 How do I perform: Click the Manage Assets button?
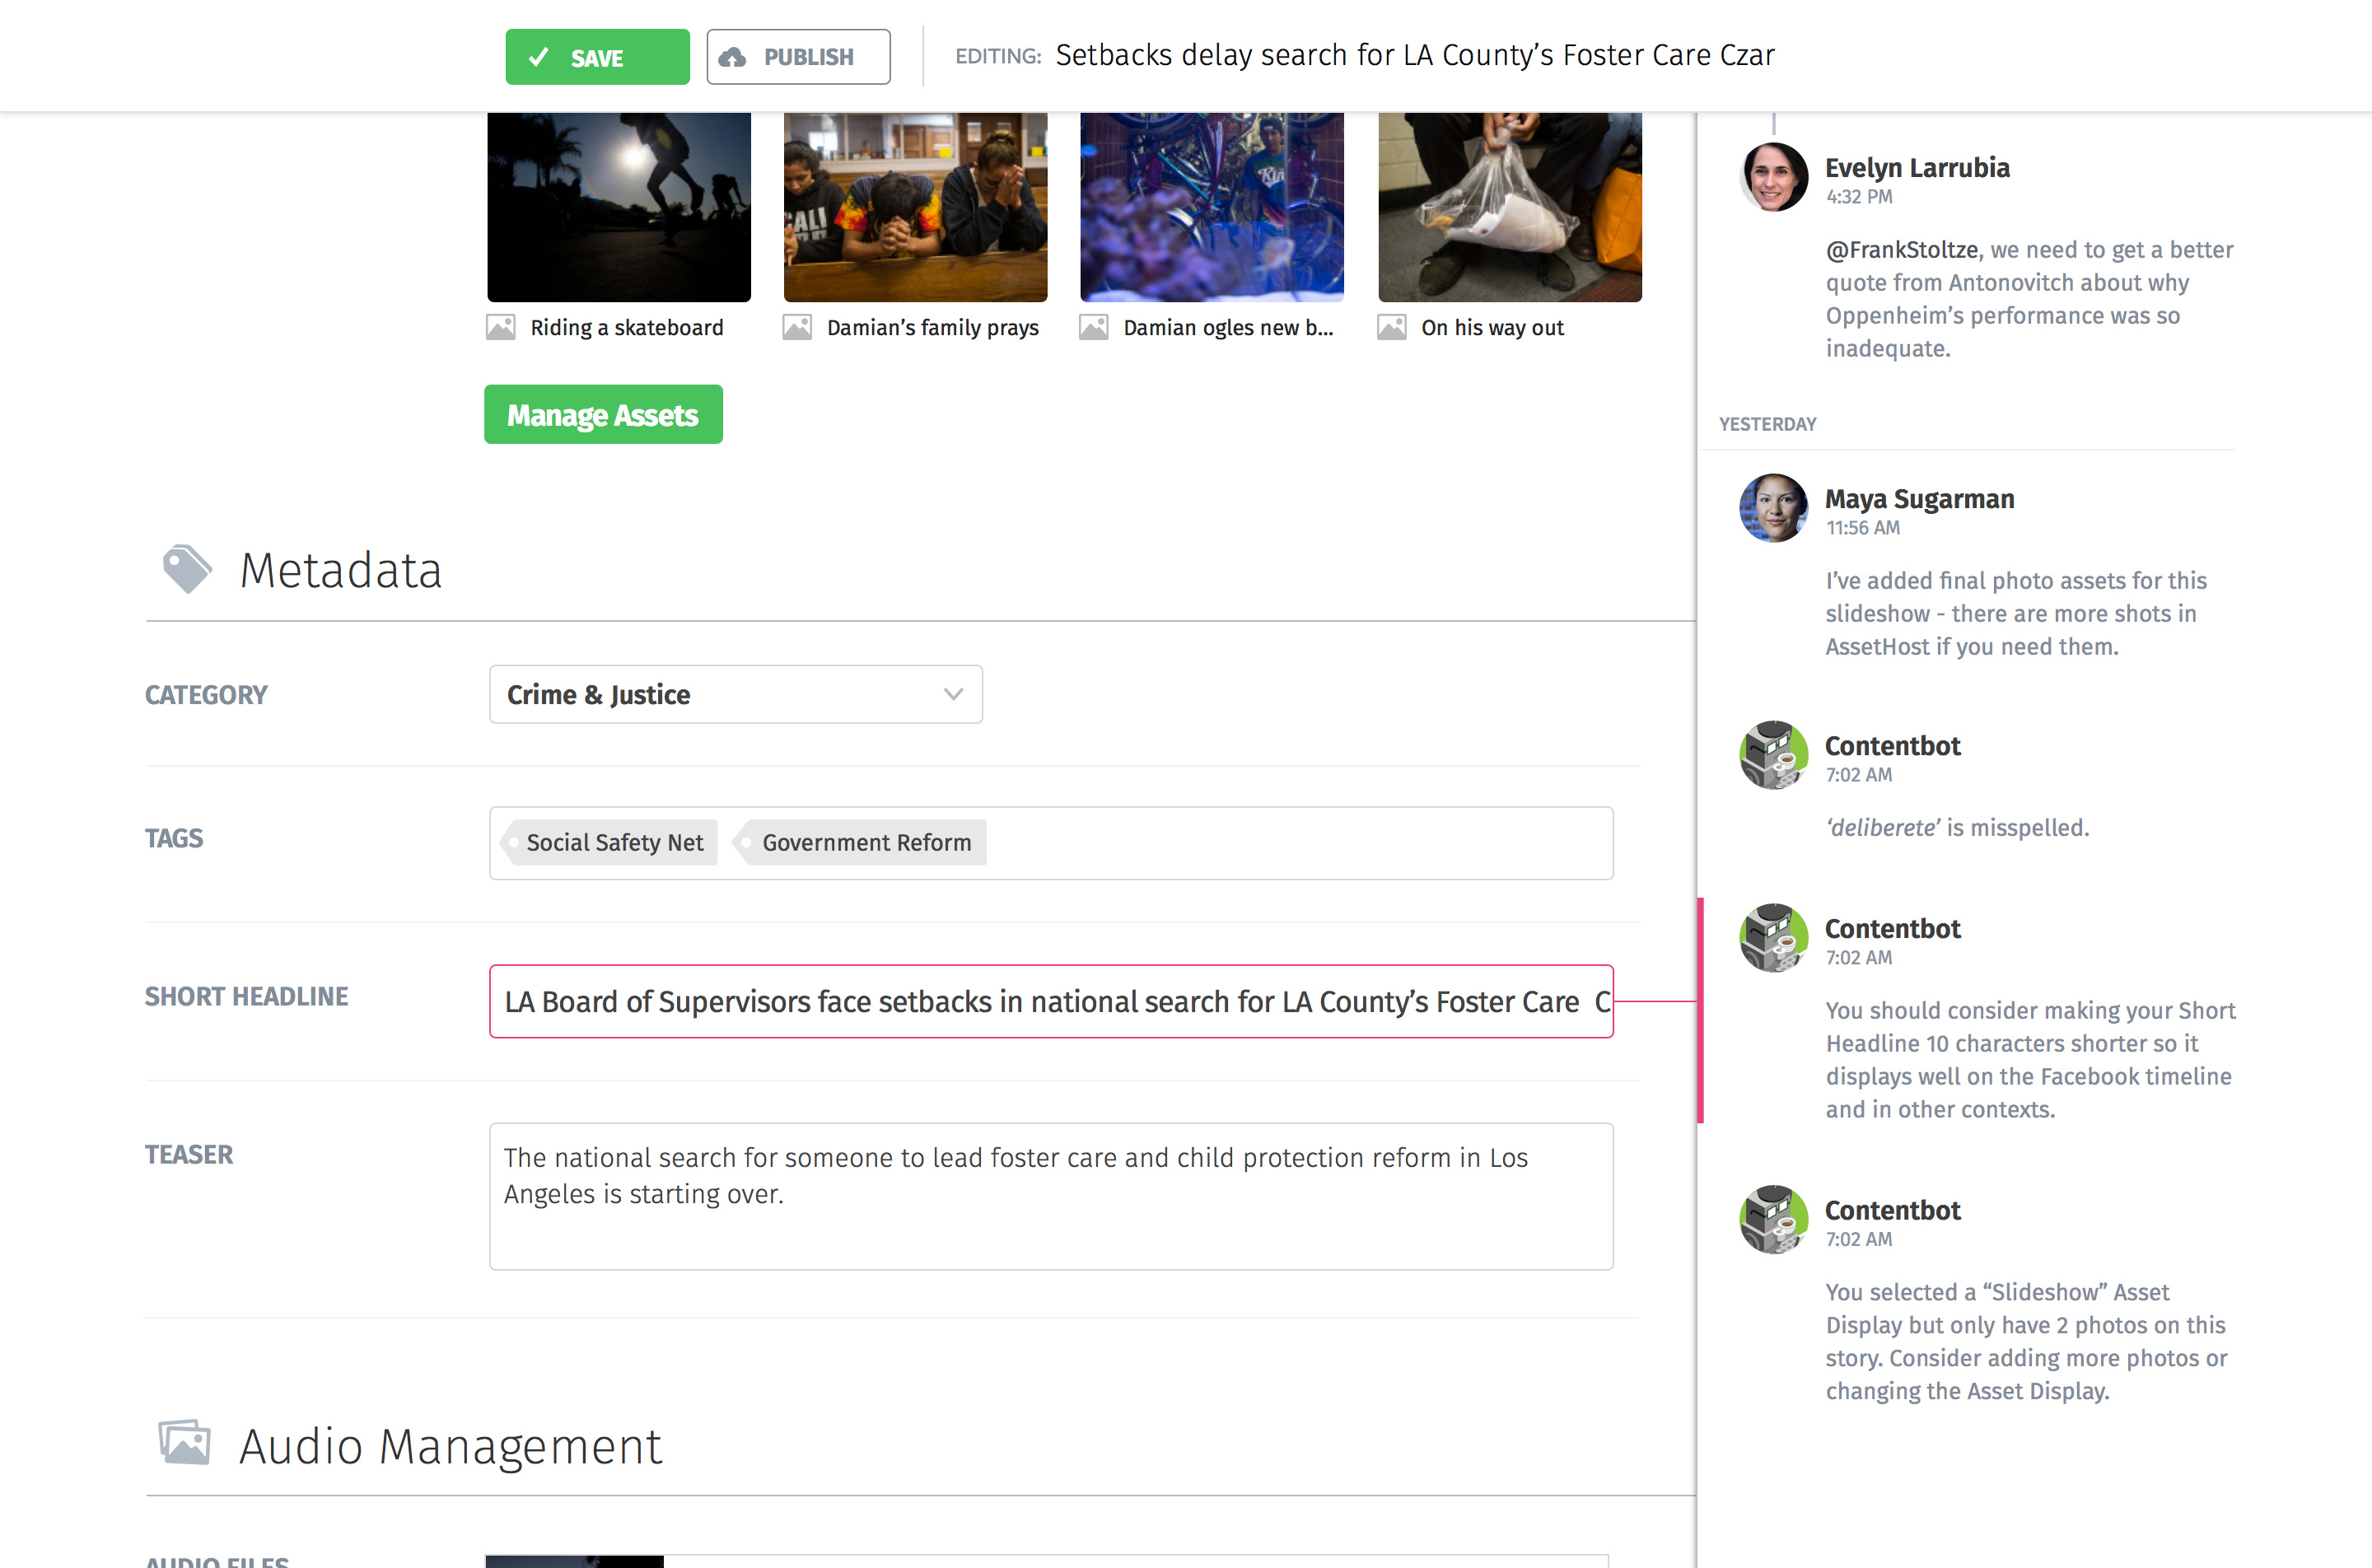603,414
